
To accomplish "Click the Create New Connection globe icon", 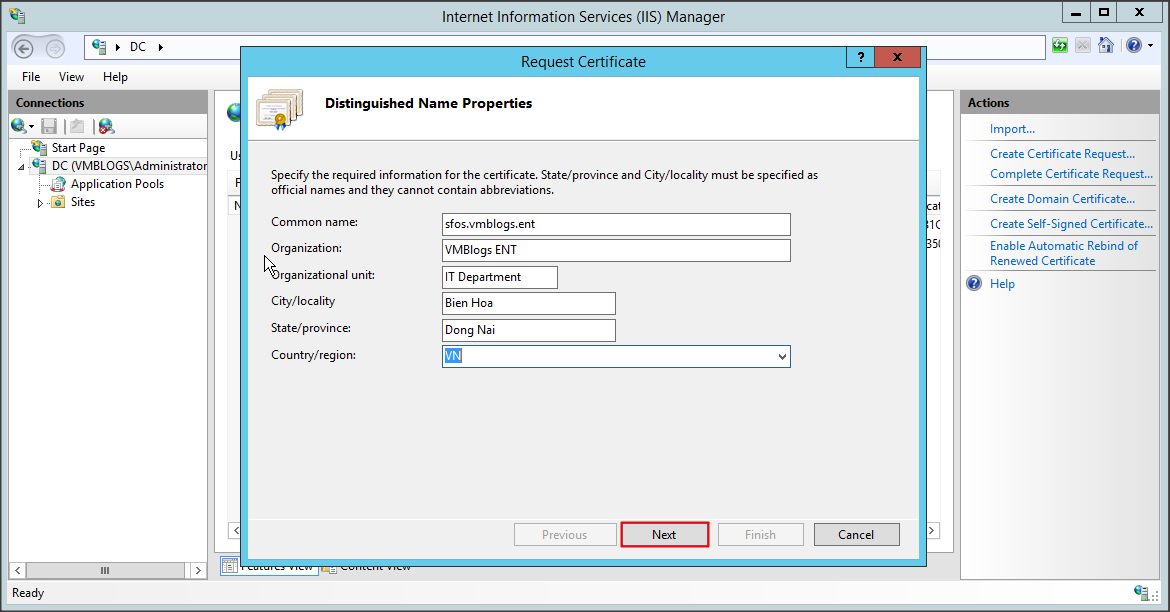I will (19, 126).
